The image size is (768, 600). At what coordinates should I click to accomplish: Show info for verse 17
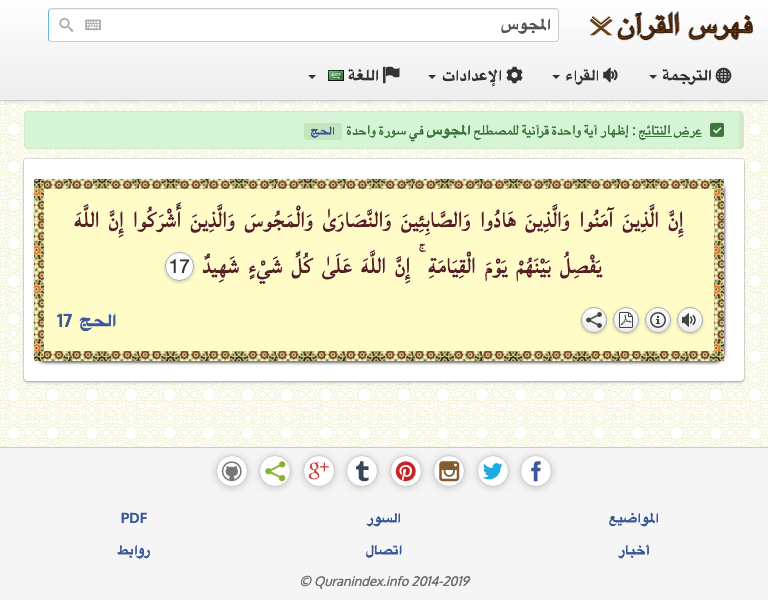[657, 320]
